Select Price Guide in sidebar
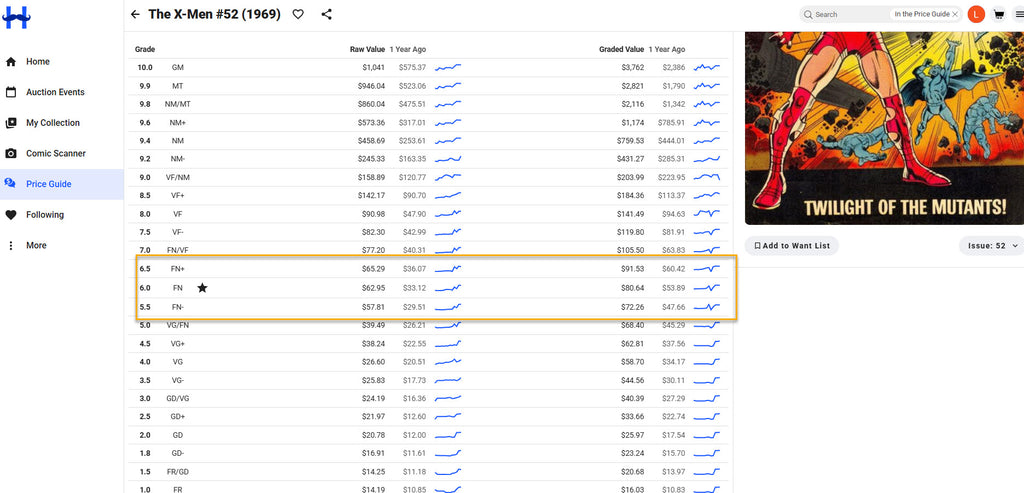The width and height of the screenshot is (1024, 493). tap(49, 184)
